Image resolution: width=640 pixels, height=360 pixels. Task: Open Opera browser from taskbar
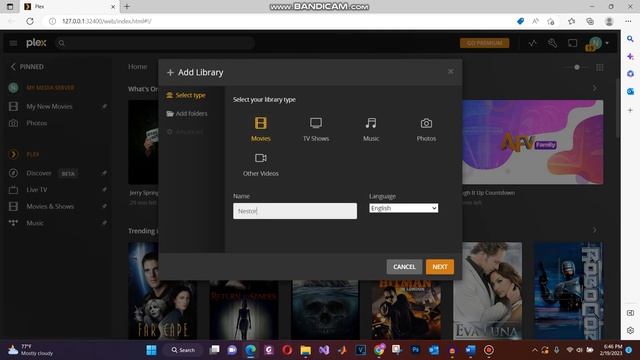(x=287, y=350)
